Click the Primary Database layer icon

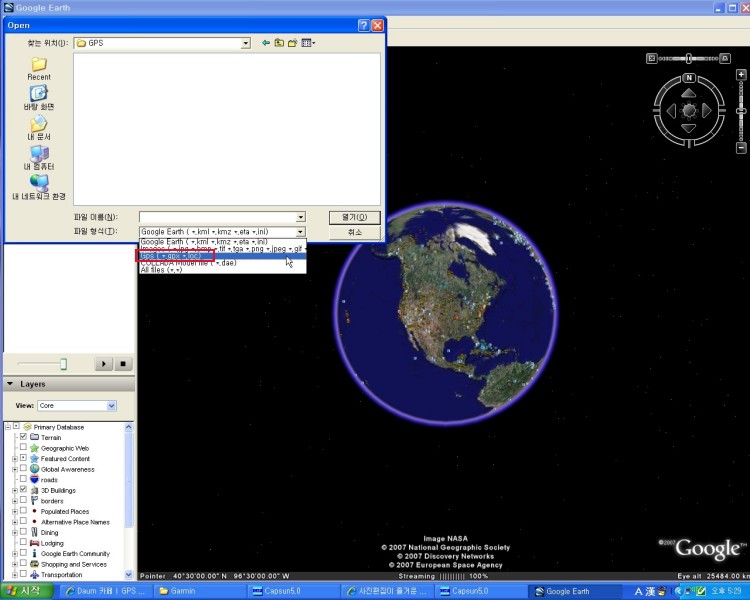tap(27, 427)
